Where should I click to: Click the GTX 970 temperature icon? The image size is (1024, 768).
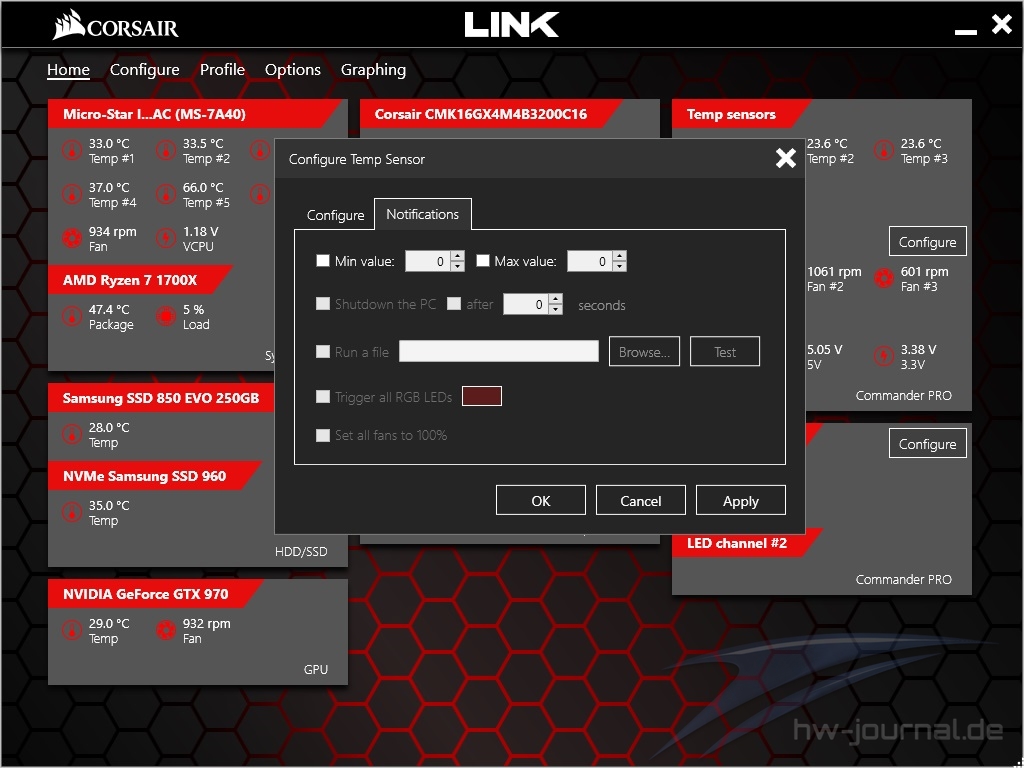coord(72,630)
